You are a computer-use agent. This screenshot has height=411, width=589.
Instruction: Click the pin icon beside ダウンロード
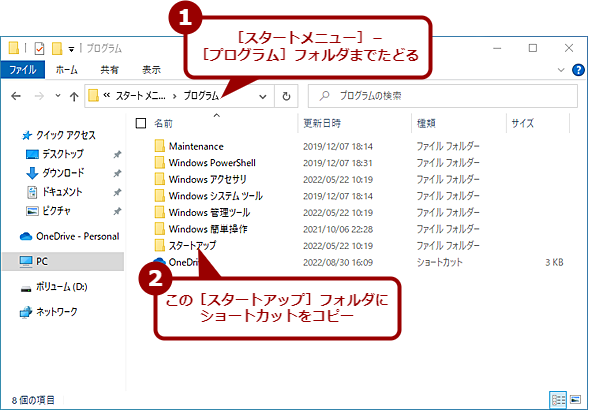[x=117, y=173]
